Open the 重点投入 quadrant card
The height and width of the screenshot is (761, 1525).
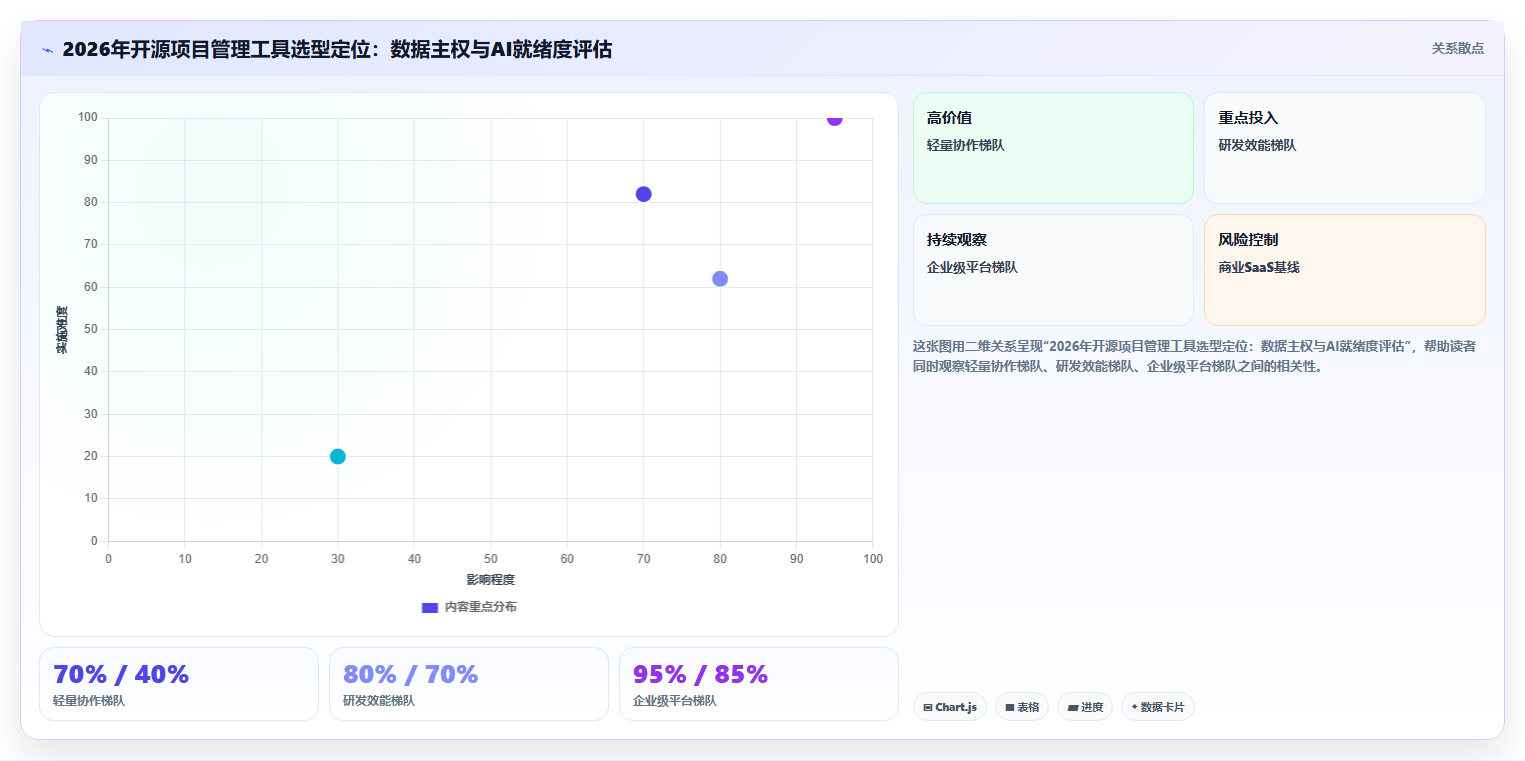pyautogui.click(x=1344, y=148)
